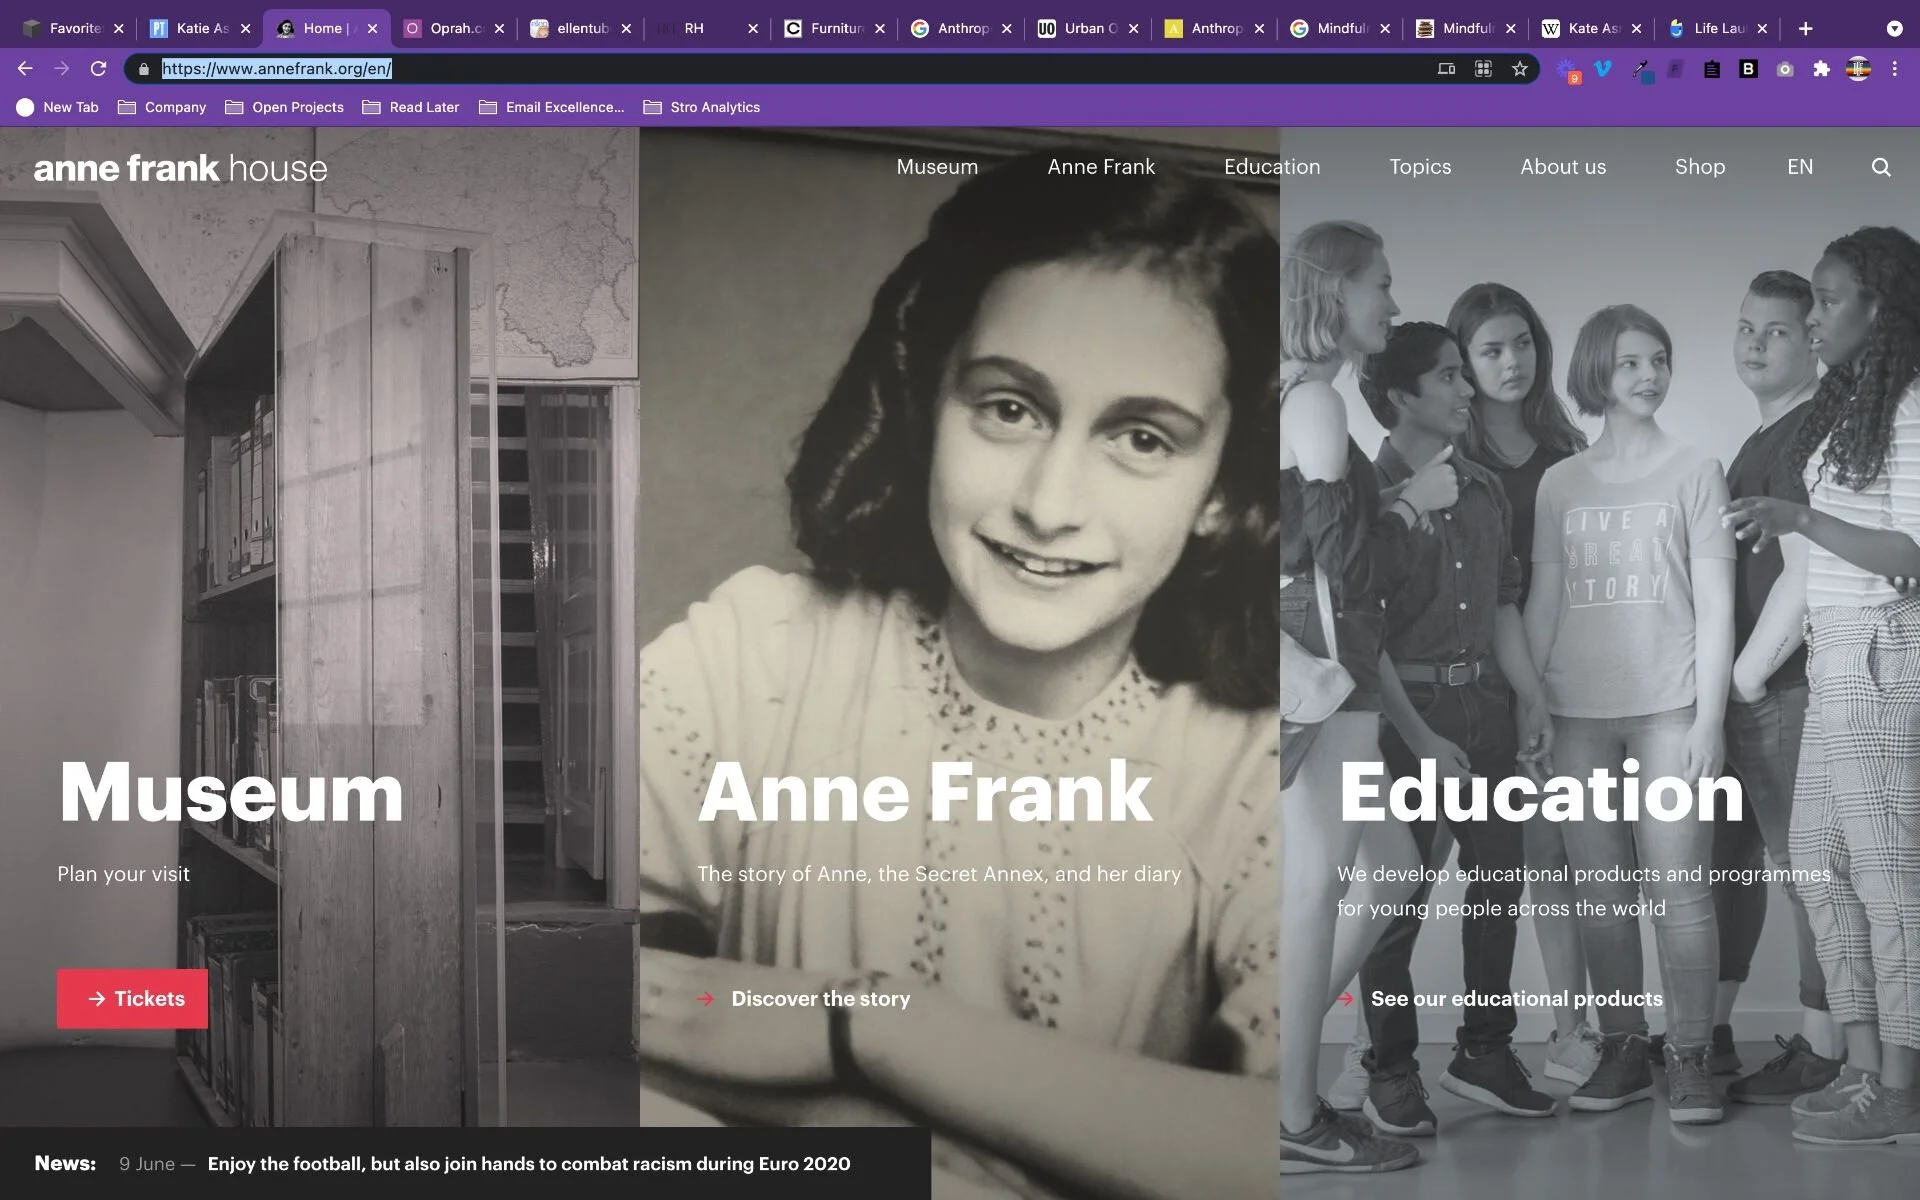
Task: Click the Discover the story link
Action: tap(820, 998)
